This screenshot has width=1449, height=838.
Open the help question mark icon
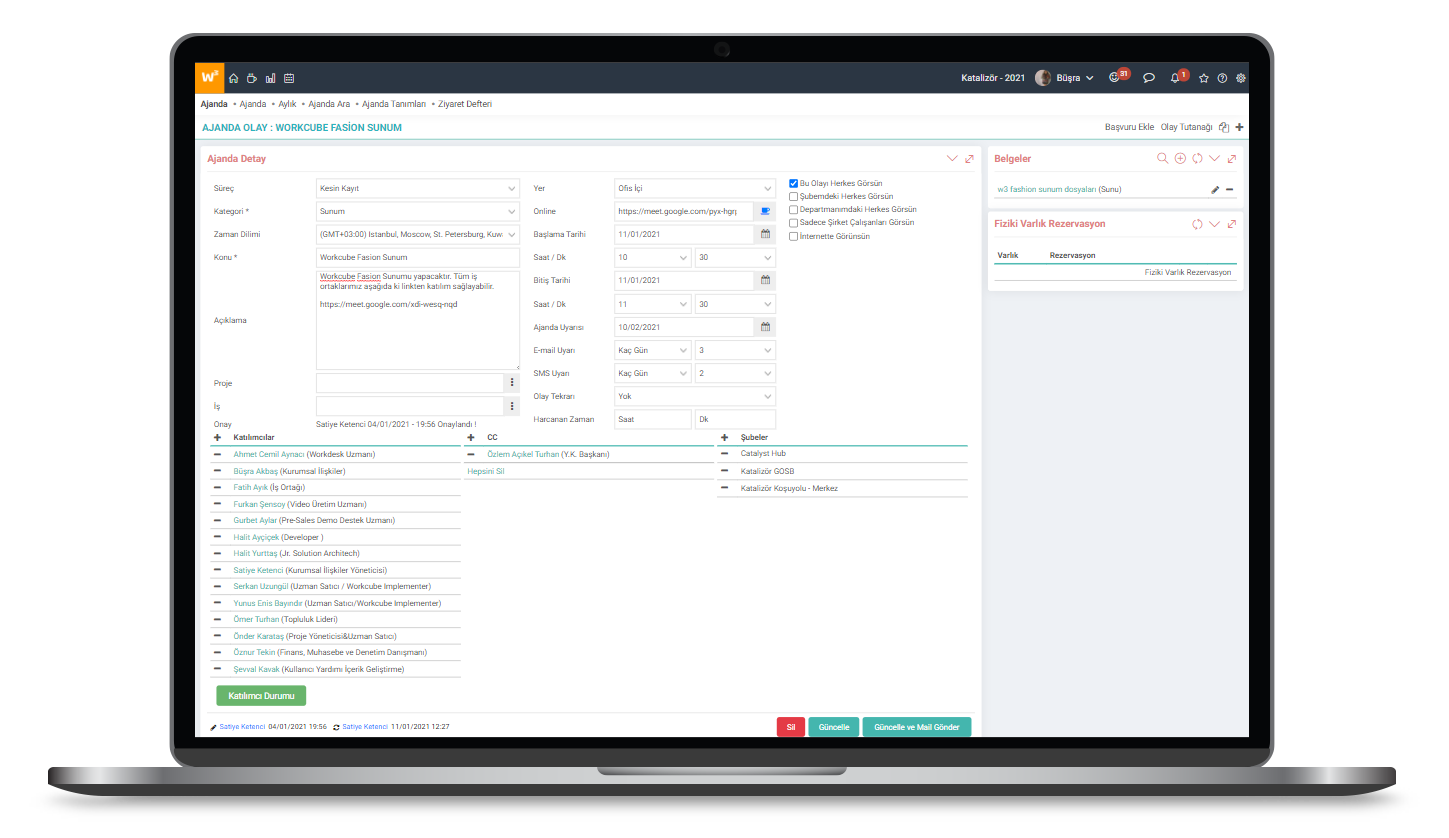1222,78
